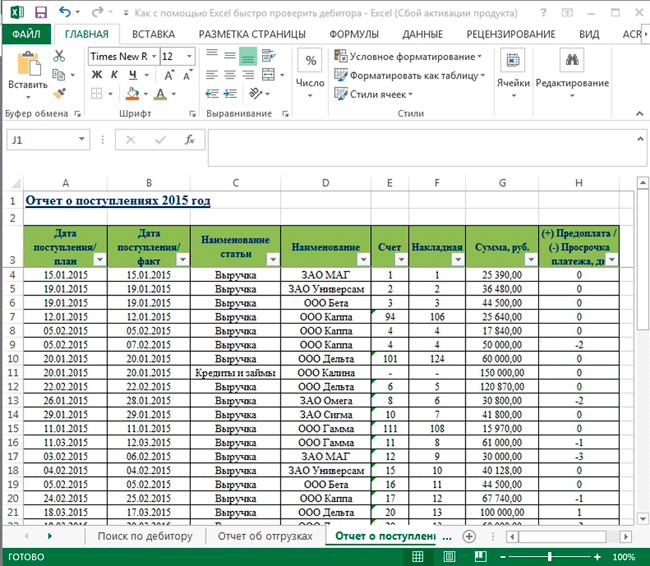Open the Шрифт dialog launcher
This screenshot has width=650, height=566.
pyautogui.click(x=192, y=114)
